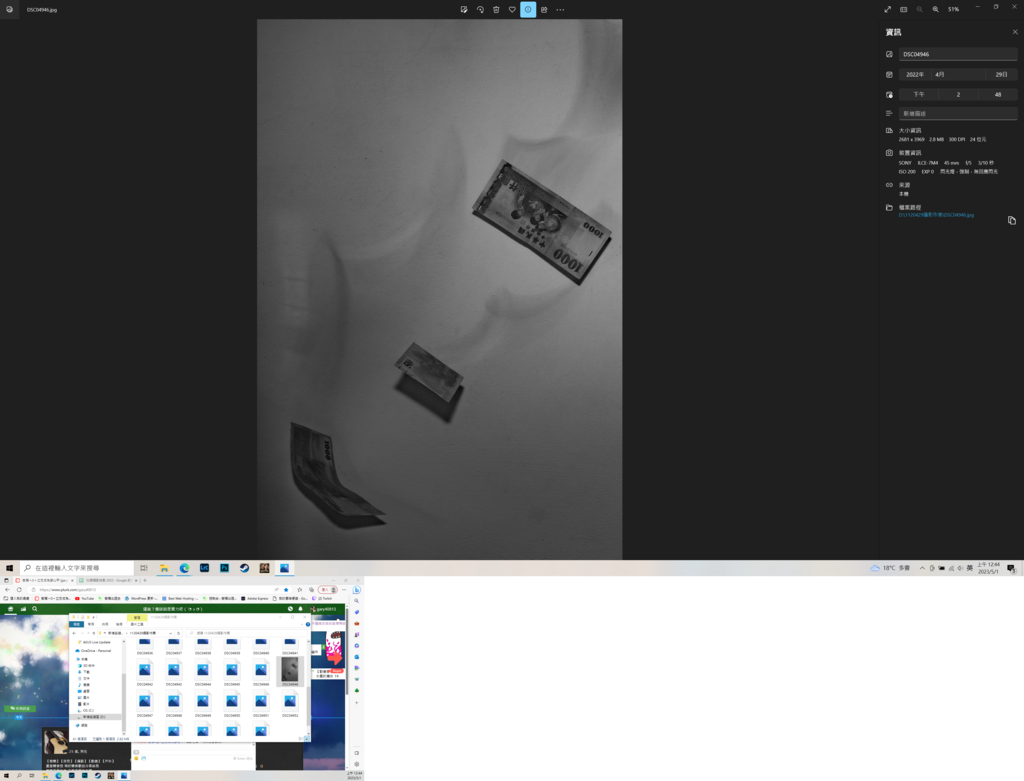Delete the photo using the trash icon
Screen dimensions: 1024x781
[x=496, y=10]
